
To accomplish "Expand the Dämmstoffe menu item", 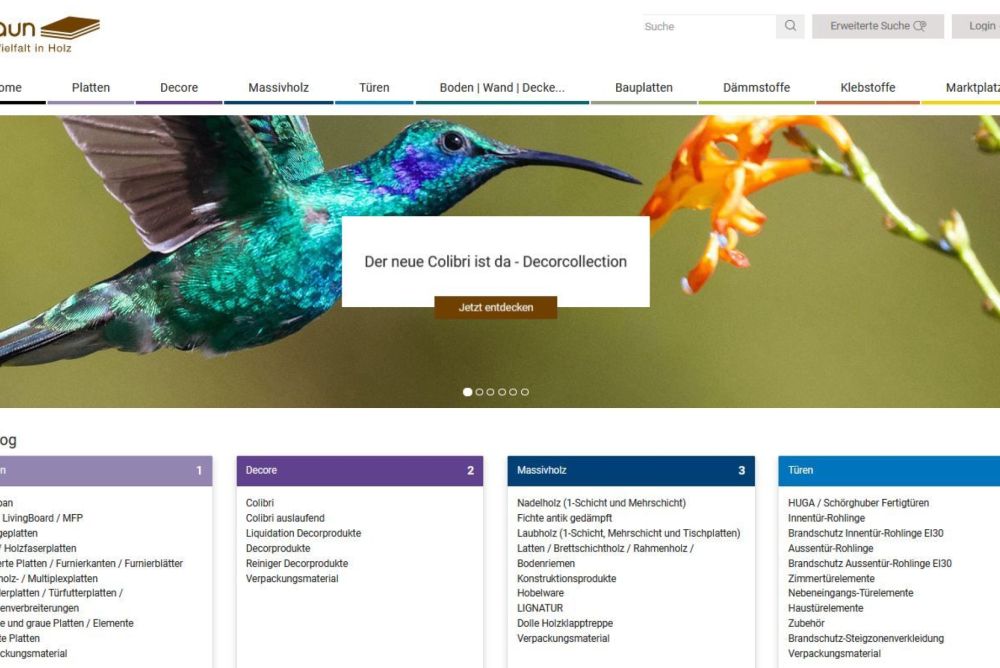I will [756, 88].
